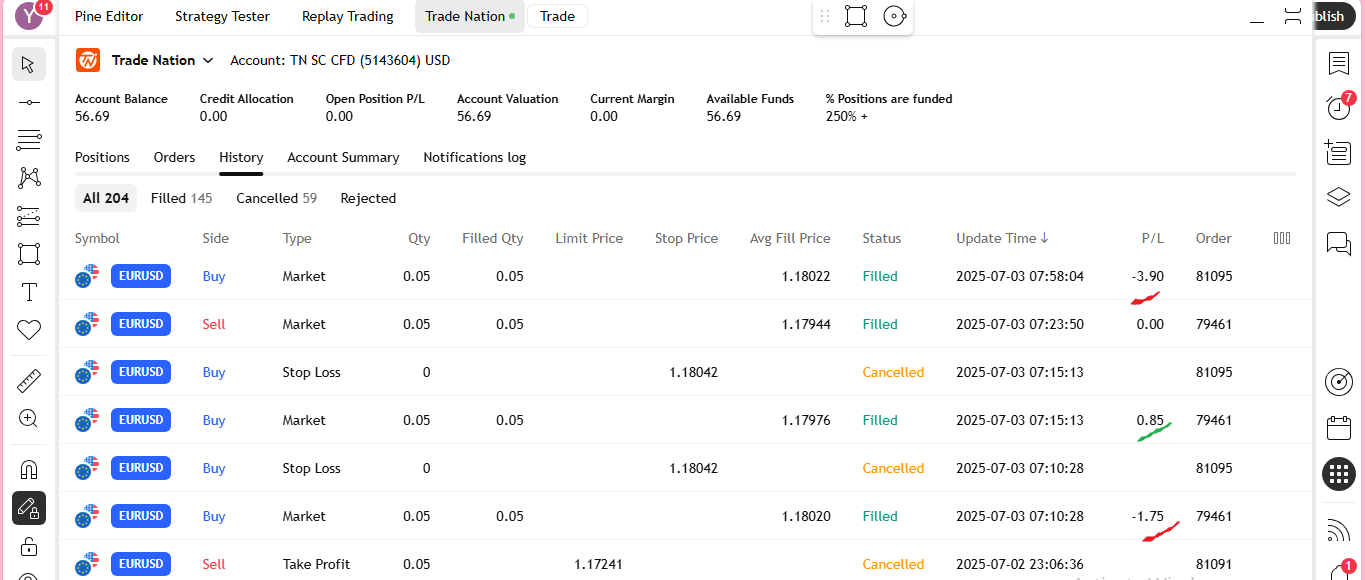Select the cursor arrow tool

[x=28, y=65]
